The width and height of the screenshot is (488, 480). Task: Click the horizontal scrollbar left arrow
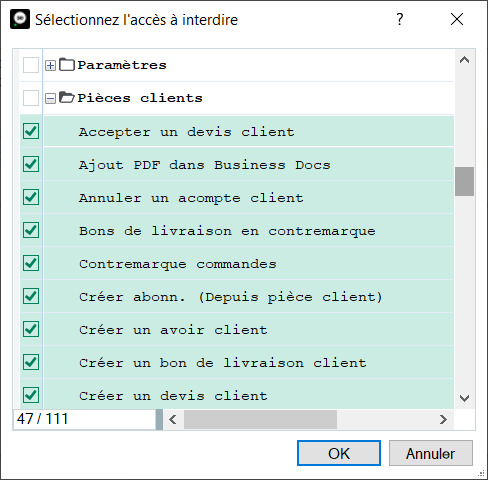[x=173, y=419]
